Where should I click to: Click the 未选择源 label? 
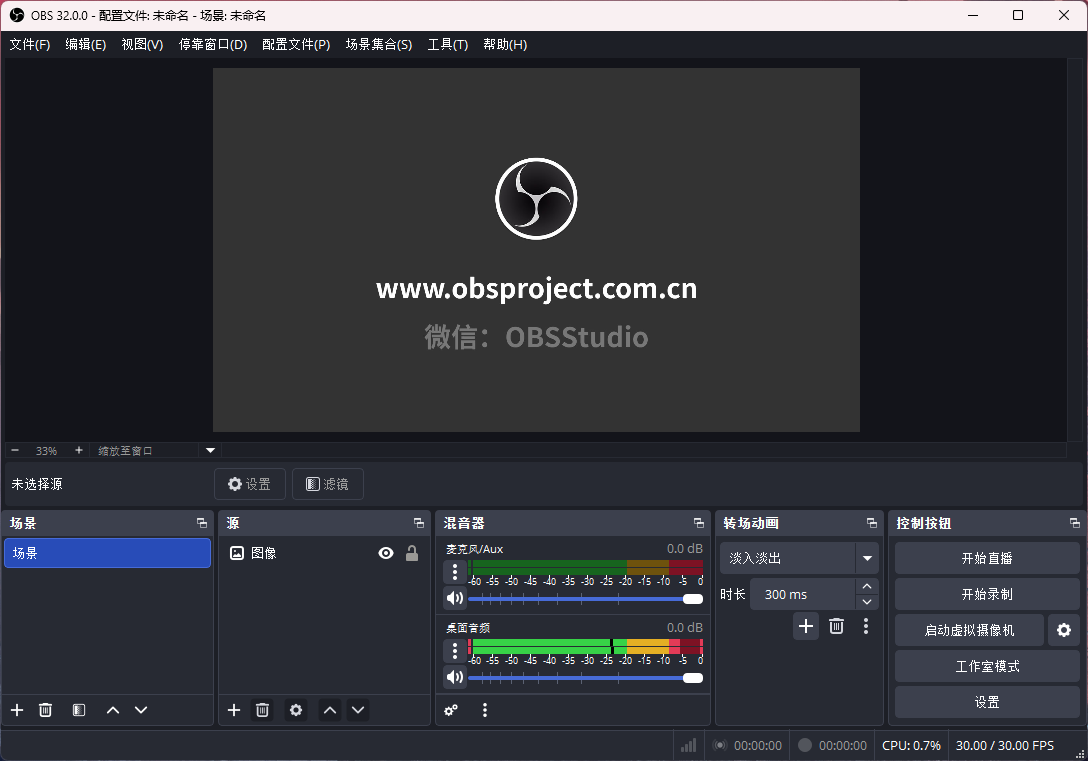tap(37, 484)
